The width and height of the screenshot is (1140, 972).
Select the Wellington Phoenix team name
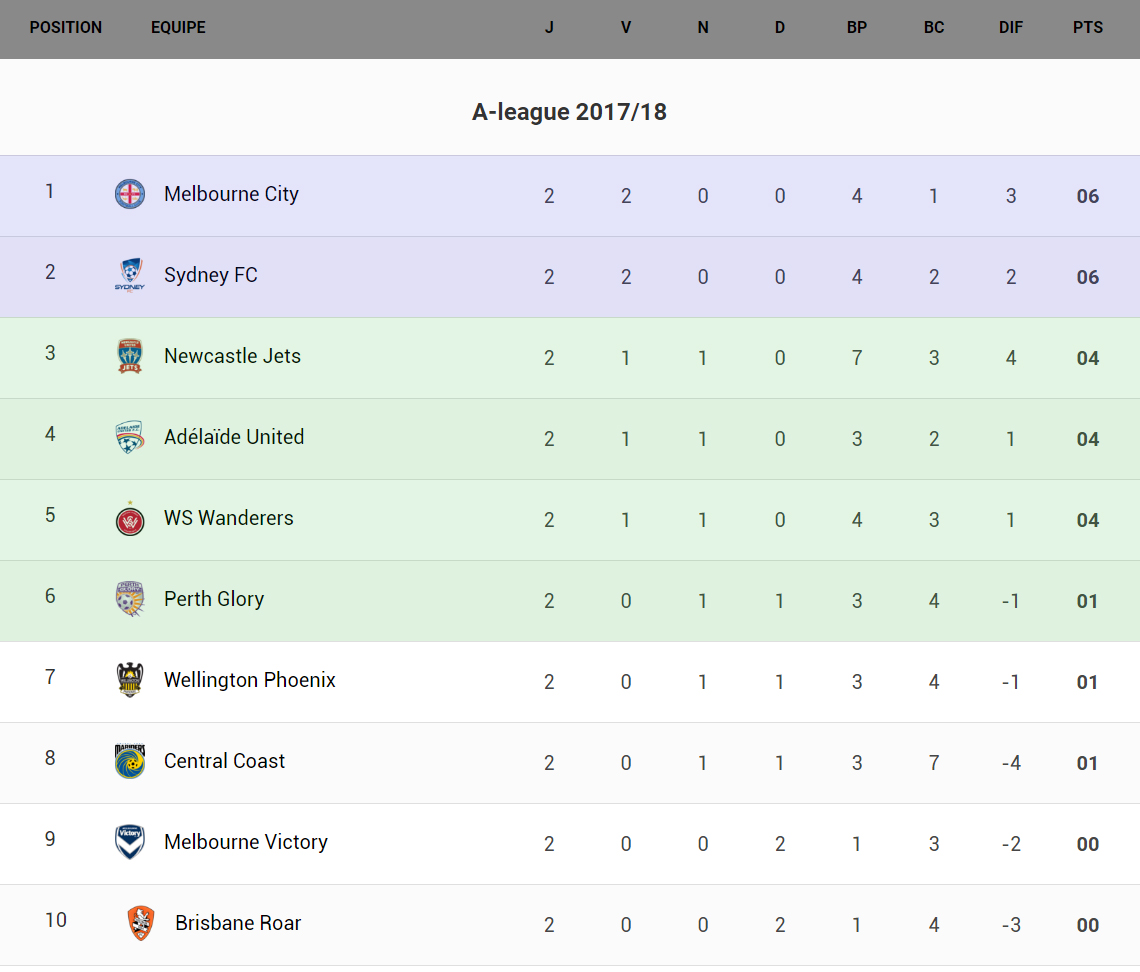click(x=250, y=680)
